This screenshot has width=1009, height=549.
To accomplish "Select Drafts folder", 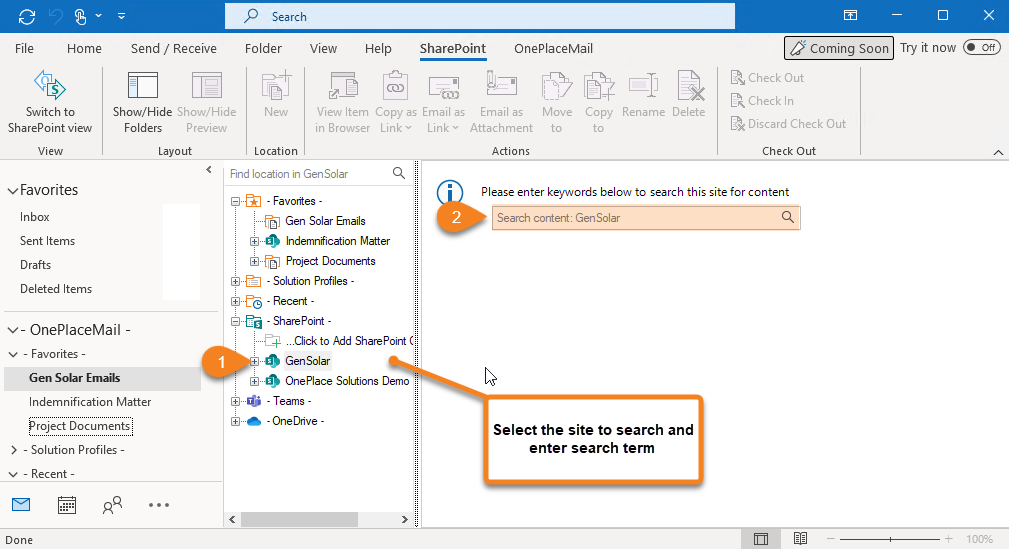I will pos(35,265).
